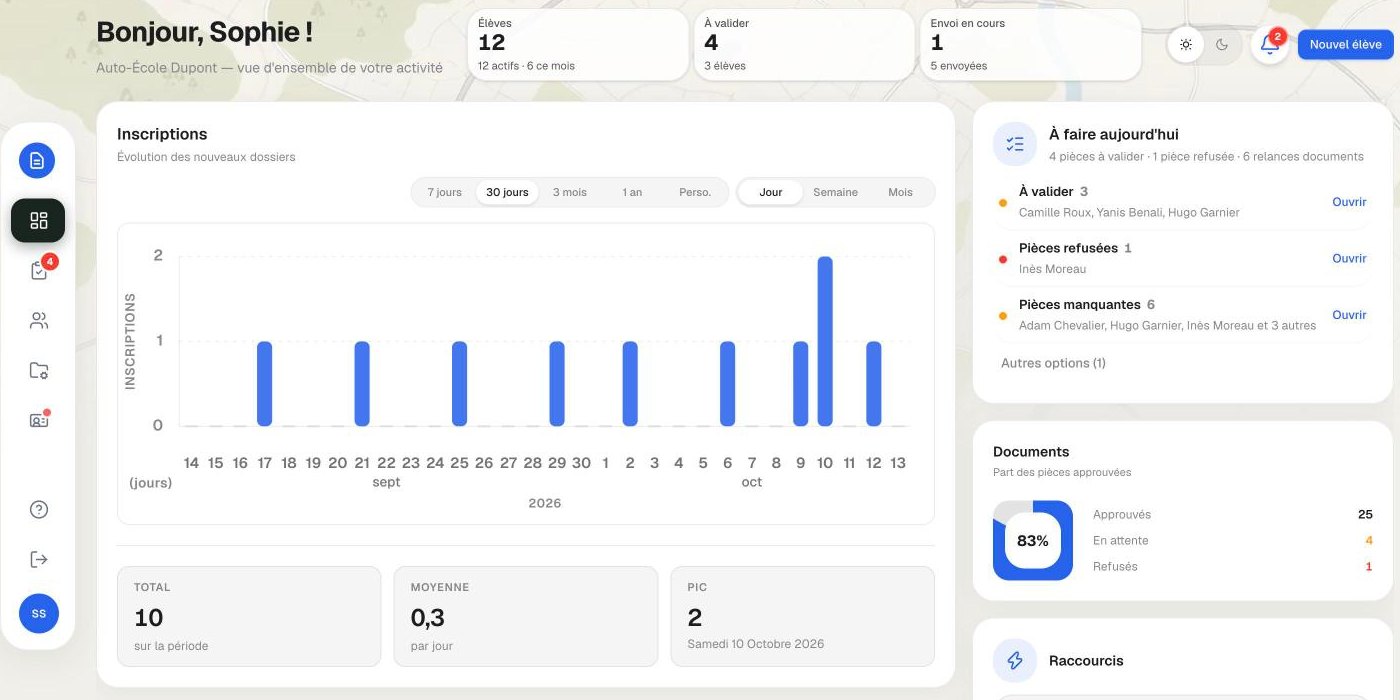Image resolution: width=1400 pixels, height=700 pixels.
Task: Open the Pièces manquantes task row link
Action: (1349, 315)
